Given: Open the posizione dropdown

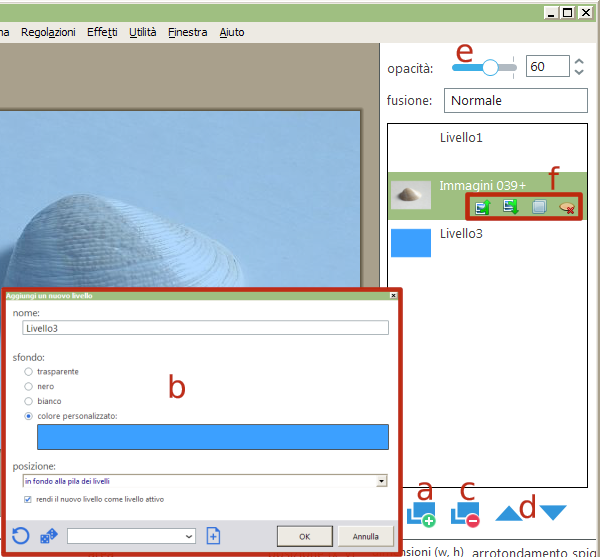Looking at the screenshot, I should click(382, 481).
